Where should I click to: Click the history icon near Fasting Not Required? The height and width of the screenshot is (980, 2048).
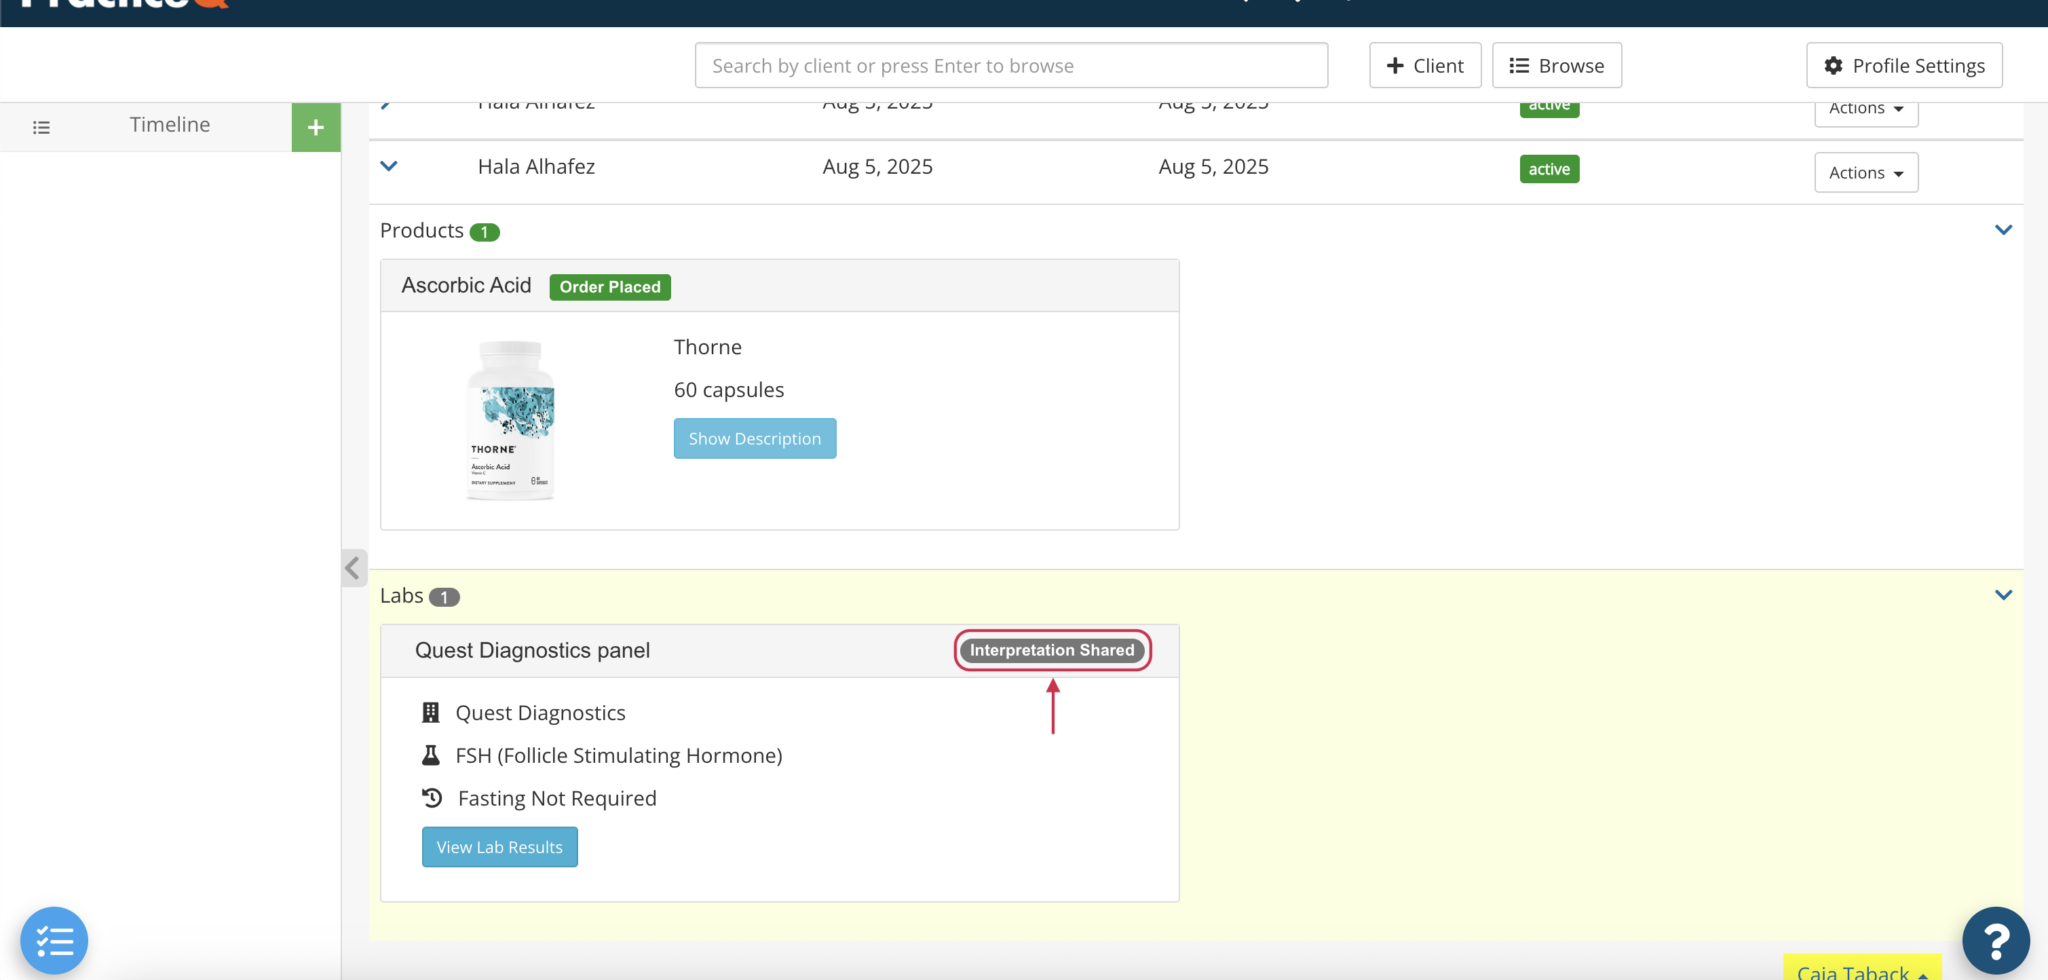click(x=431, y=797)
